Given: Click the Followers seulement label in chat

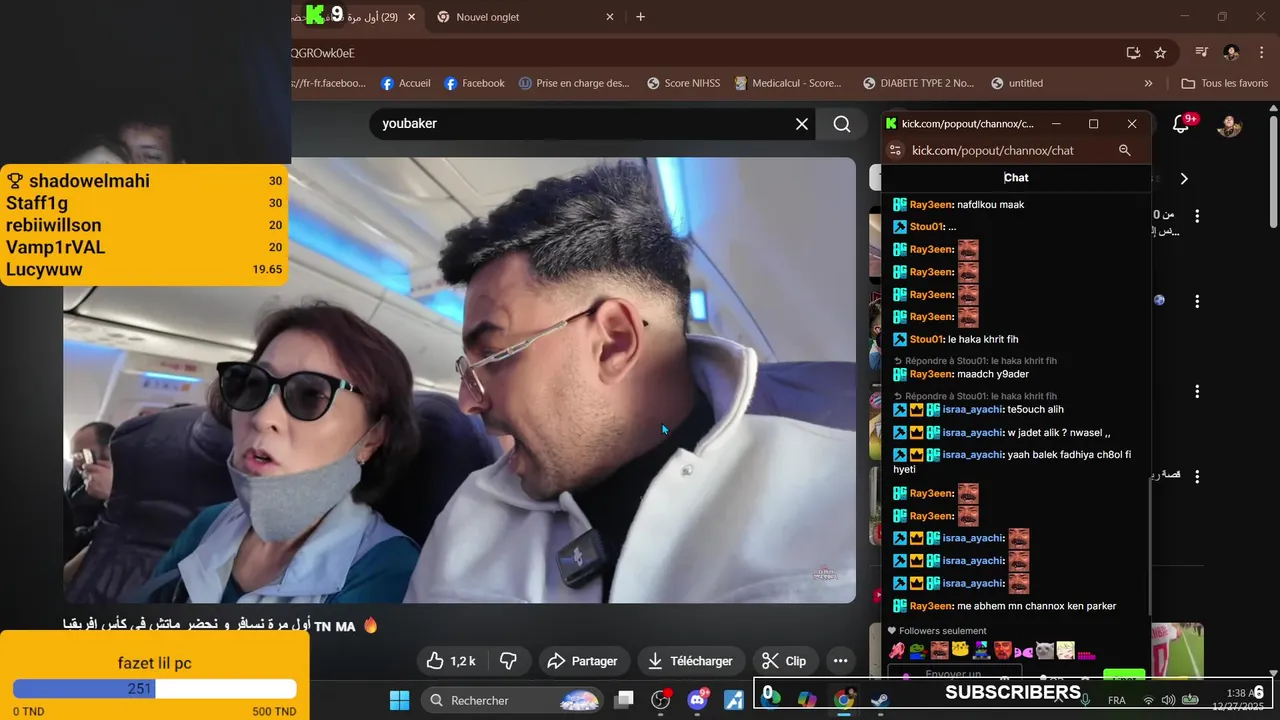Looking at the screenshot, I should tap(942, 631).
